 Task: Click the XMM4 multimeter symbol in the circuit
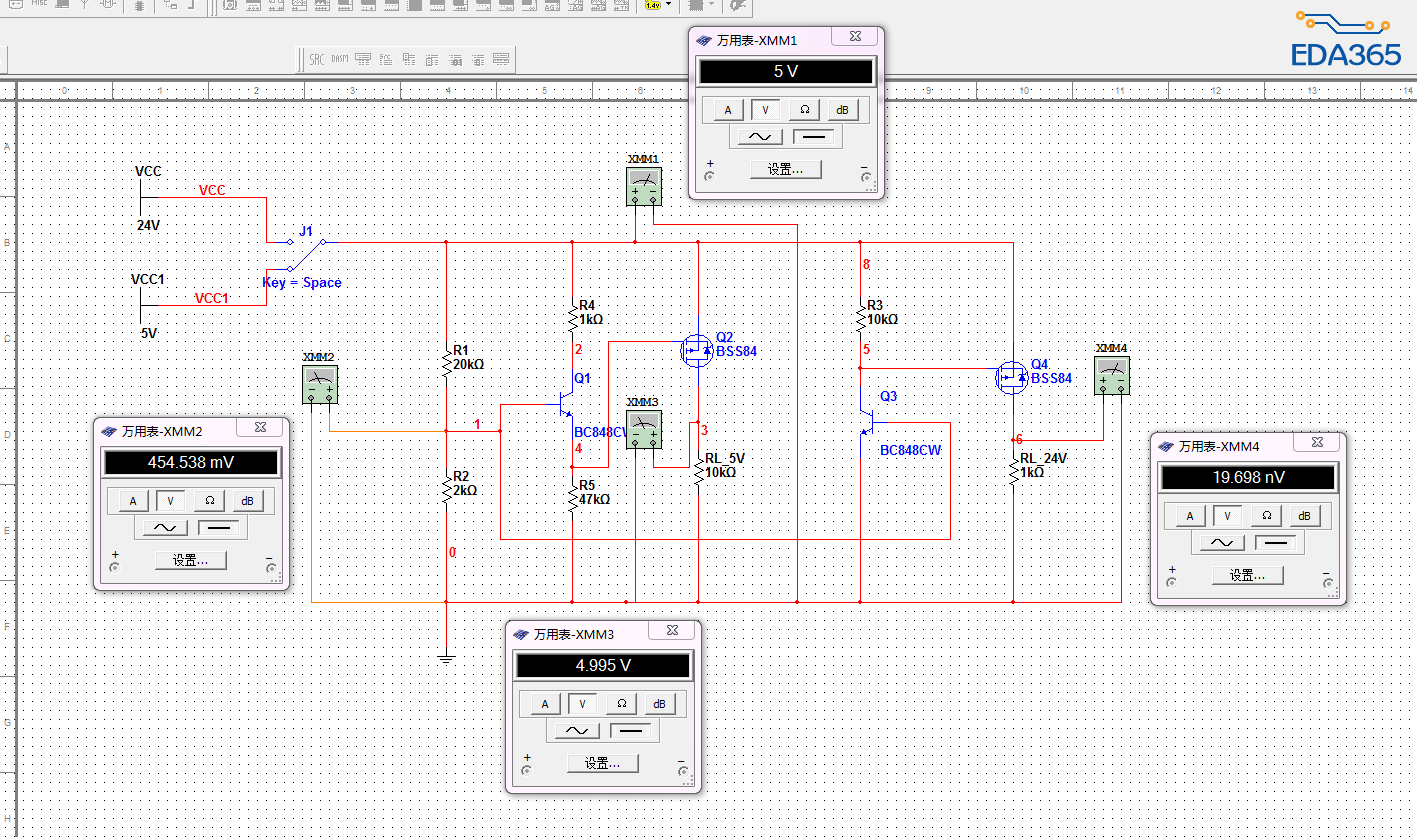click(1112, 375)
